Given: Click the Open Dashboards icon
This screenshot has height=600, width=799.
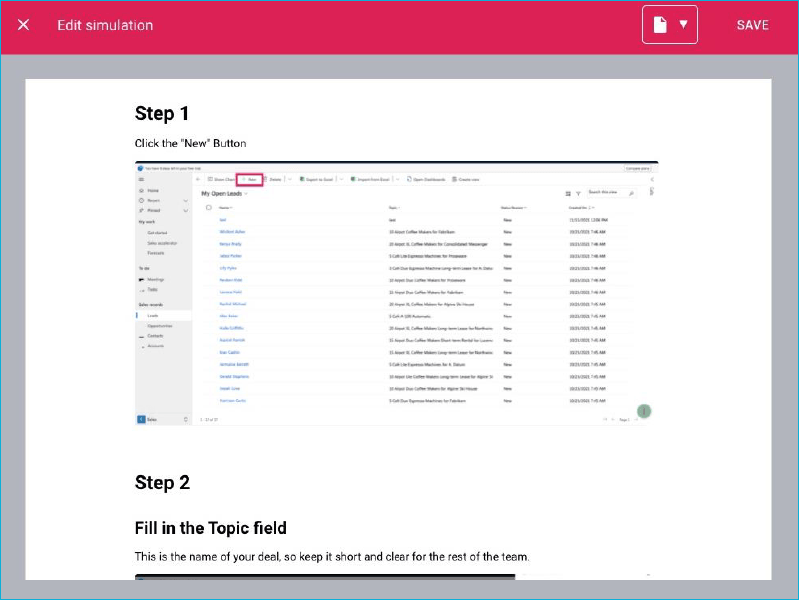Looking at the screenshot, I should pos(409,179).
